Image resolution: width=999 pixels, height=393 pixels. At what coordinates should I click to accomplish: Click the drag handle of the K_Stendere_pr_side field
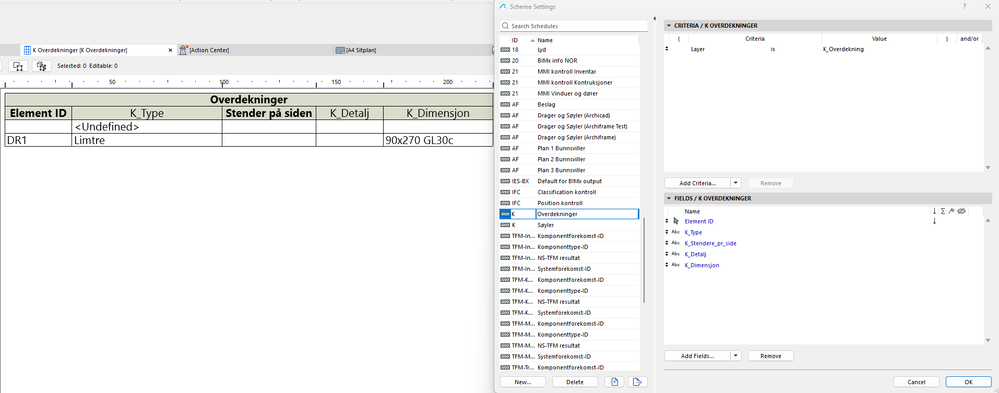[667, 243]
